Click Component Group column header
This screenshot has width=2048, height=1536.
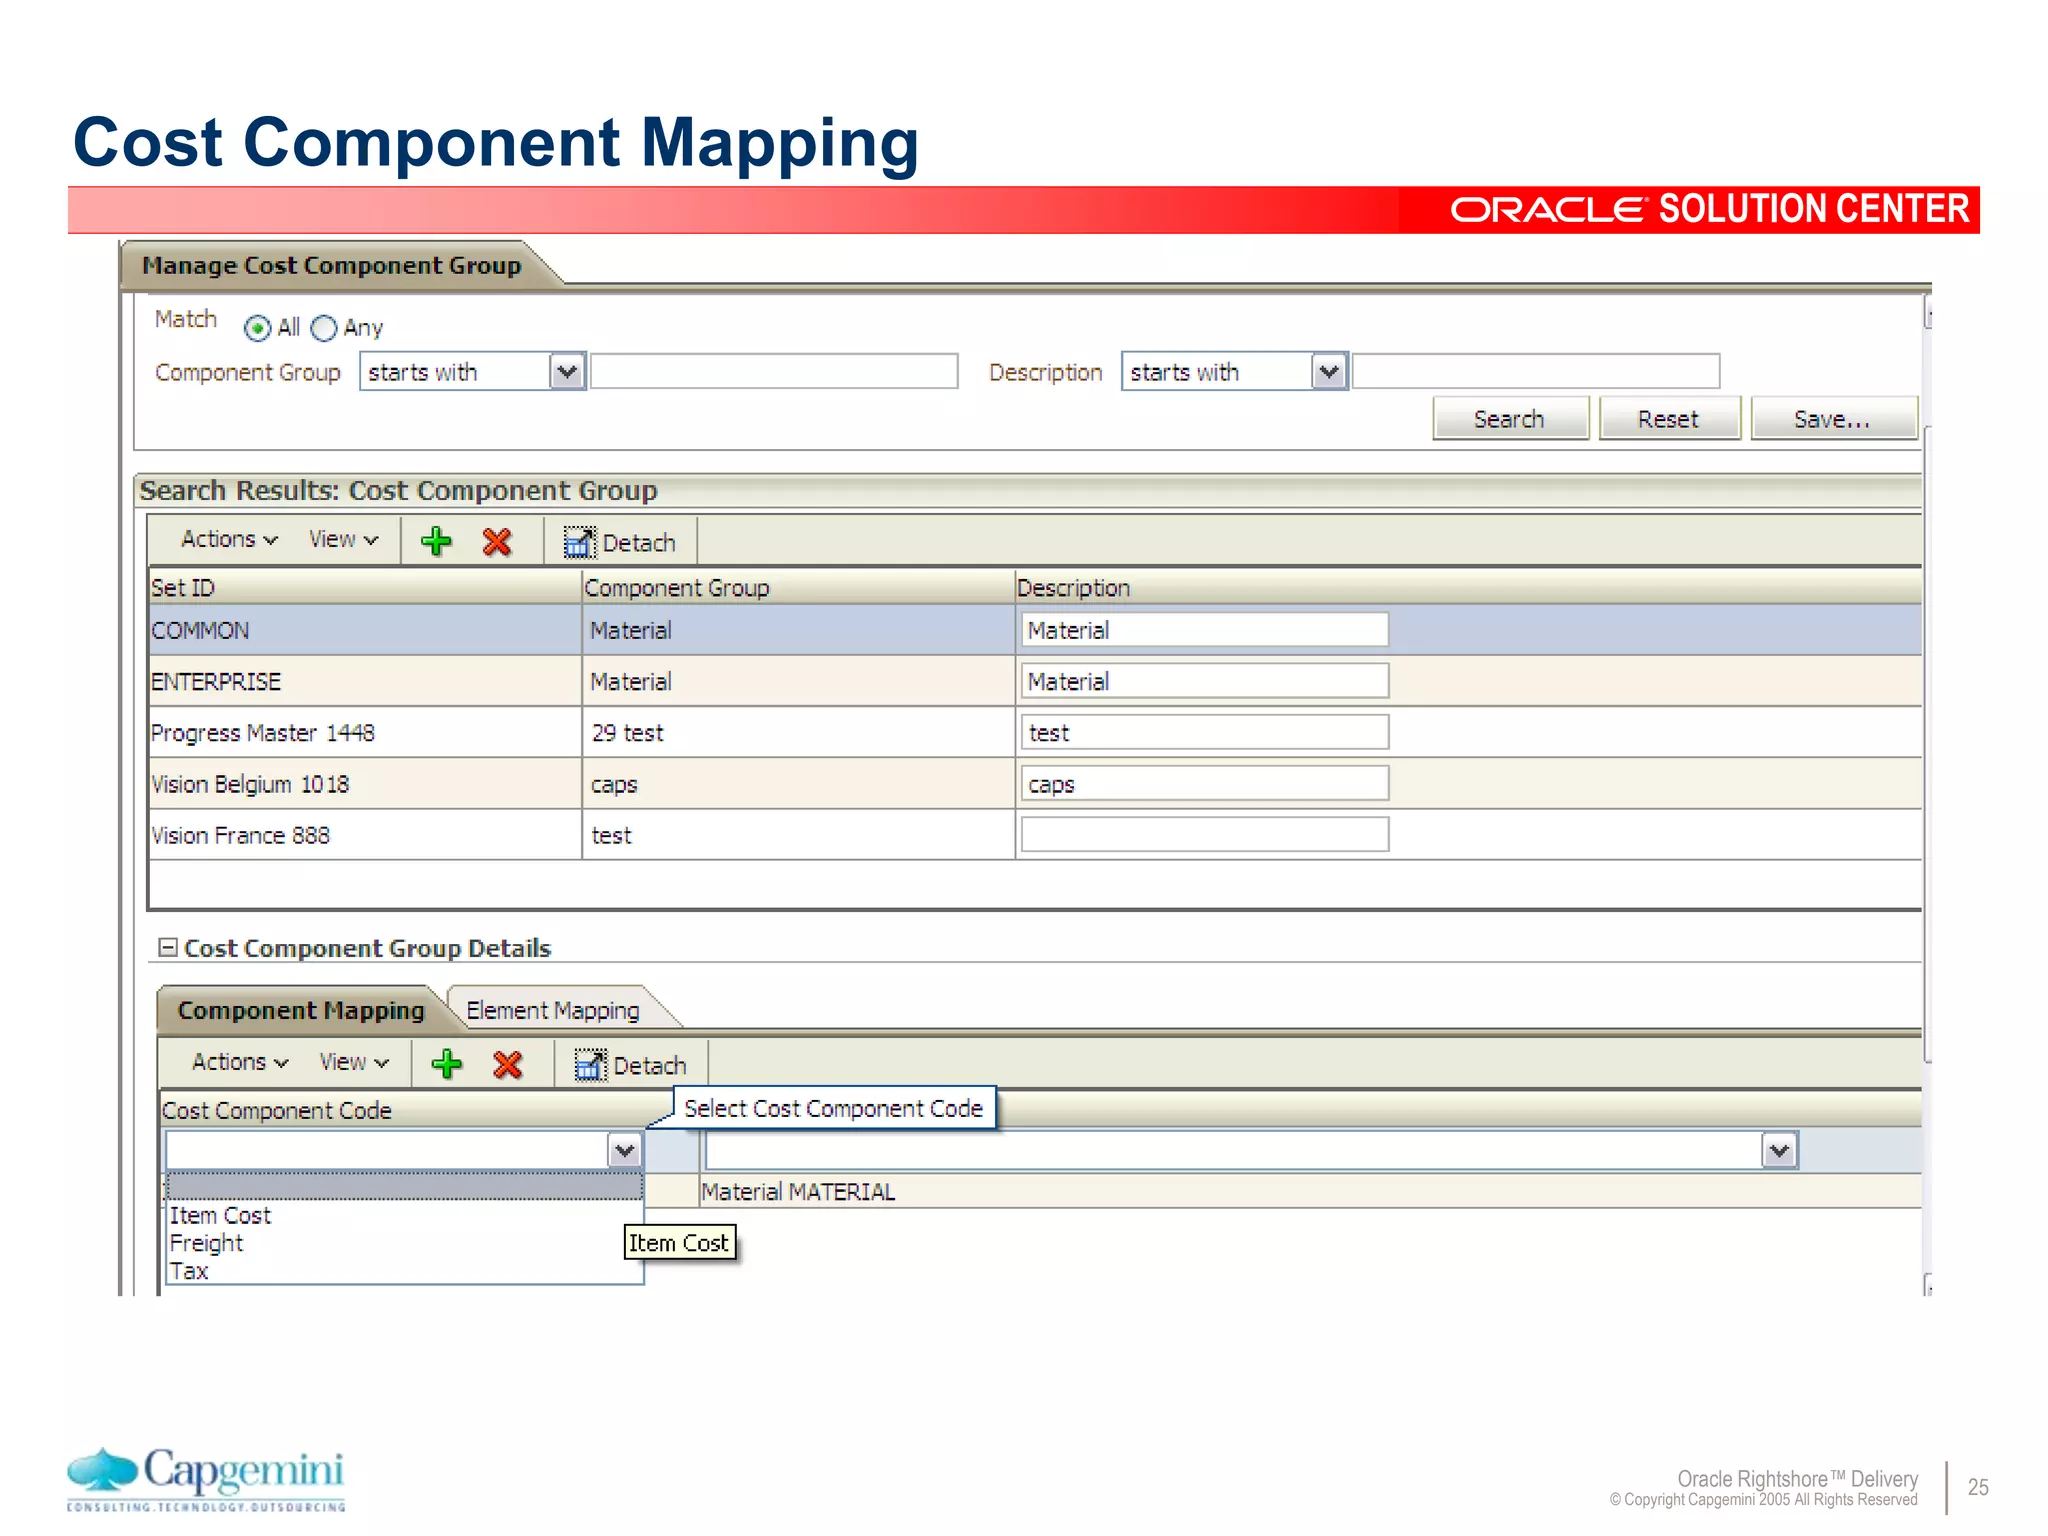click(x=798, y=588)
